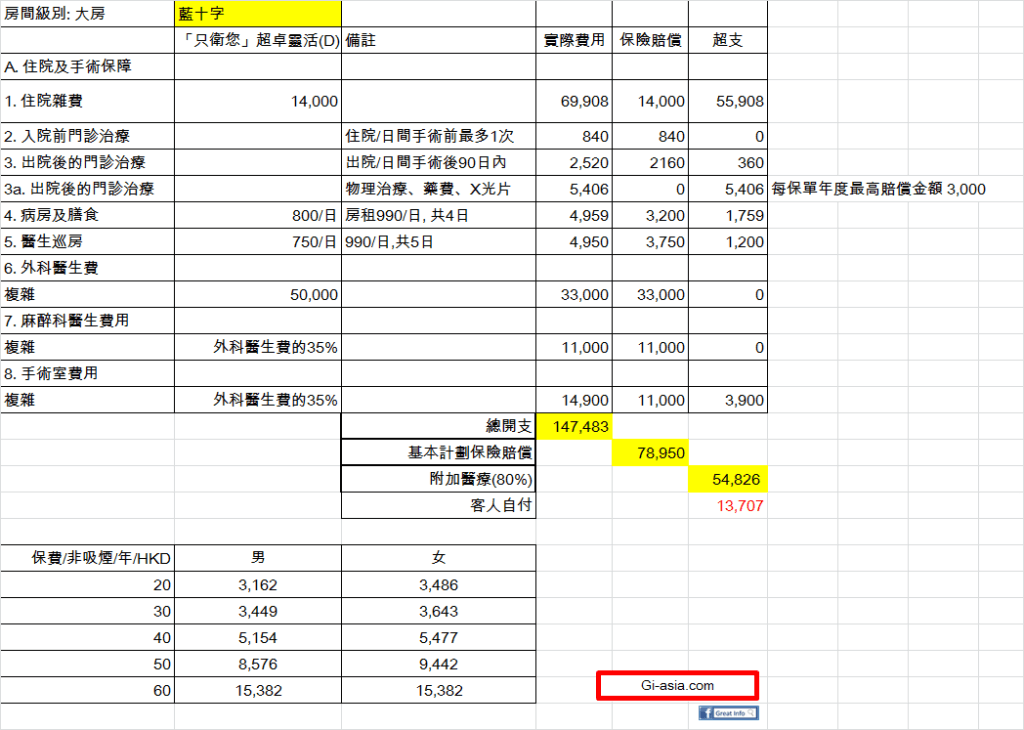Image resolution: width=1024 pixels, height=730 pixels.
Task: Select the 8. 手術室費用 label
Action: (51, 373)
